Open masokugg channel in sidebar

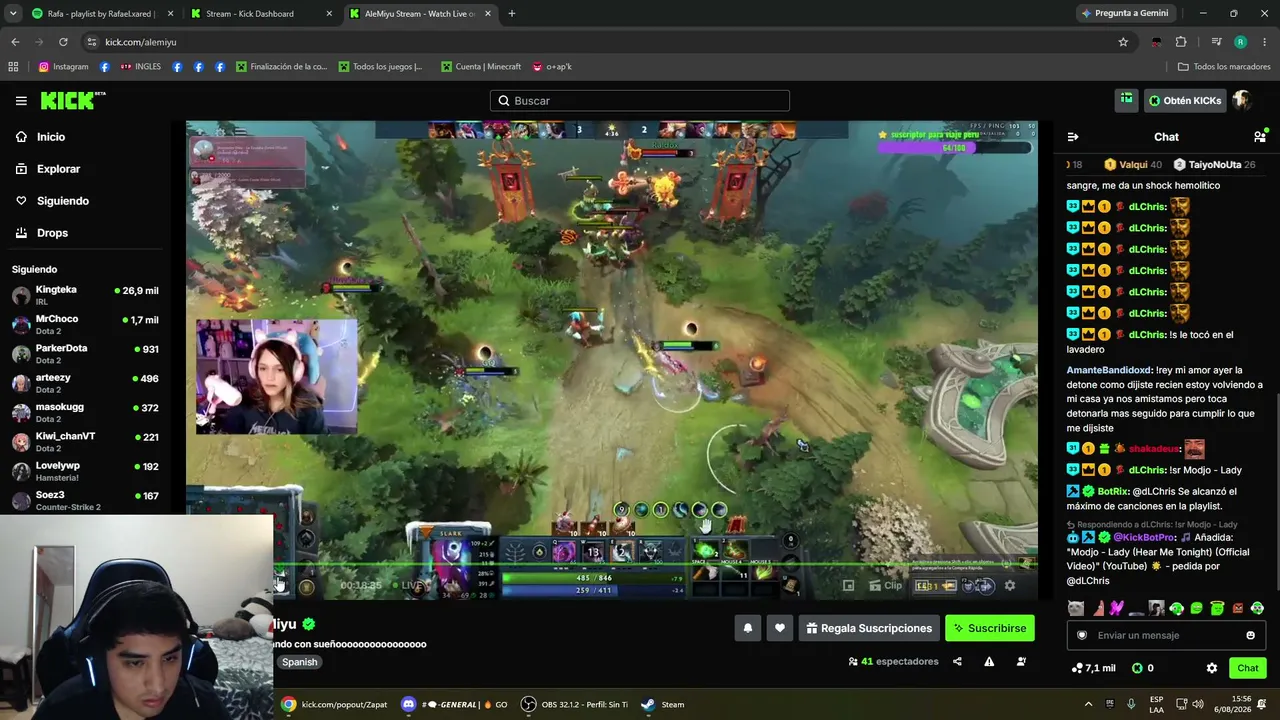click(x=86, y=412)
